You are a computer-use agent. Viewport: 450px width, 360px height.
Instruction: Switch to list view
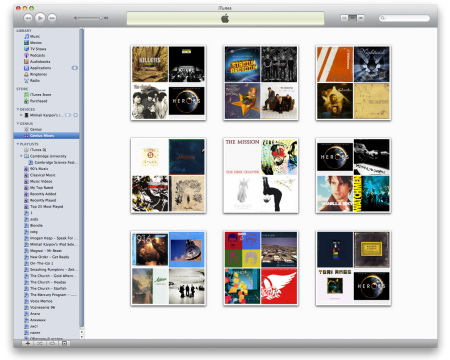click(345, 18)
